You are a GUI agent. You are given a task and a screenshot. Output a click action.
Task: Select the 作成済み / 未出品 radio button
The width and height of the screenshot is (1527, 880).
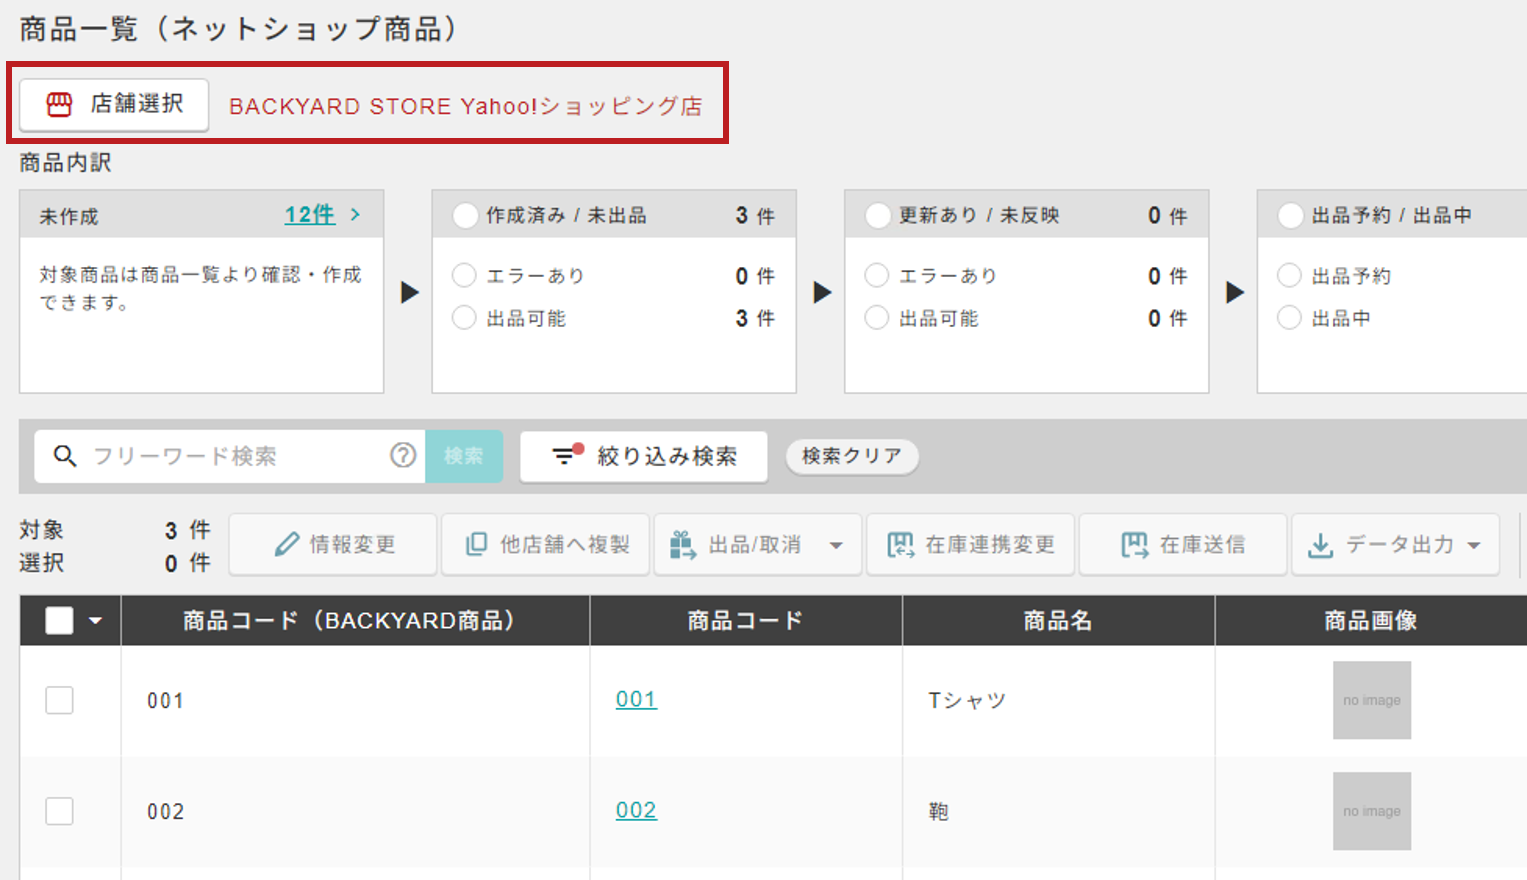point(465,215)
